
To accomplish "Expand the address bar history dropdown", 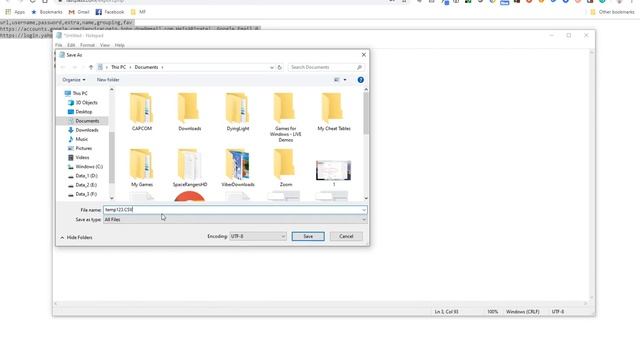I will tap(272, 67).
